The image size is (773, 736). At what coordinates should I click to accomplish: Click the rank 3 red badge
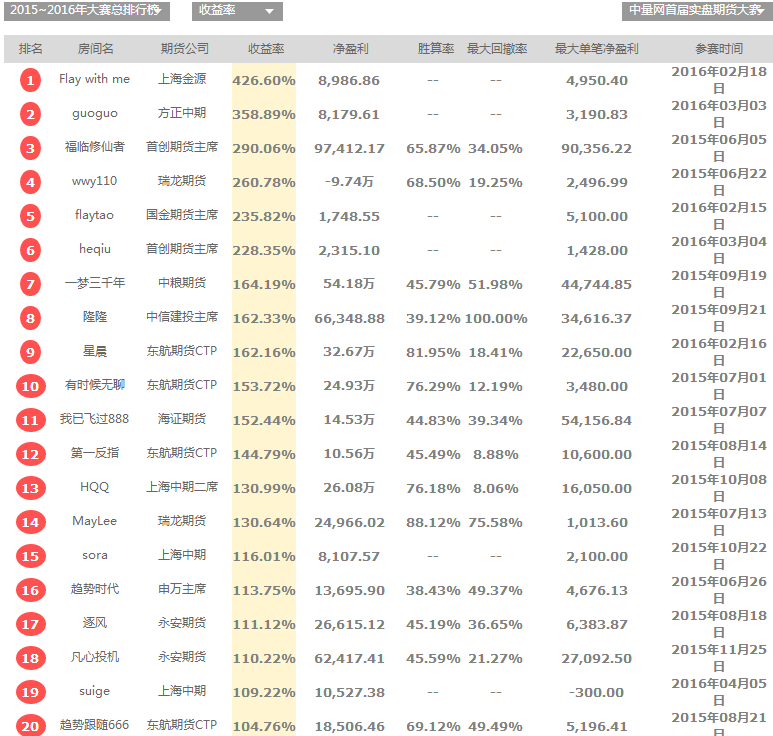30,148
